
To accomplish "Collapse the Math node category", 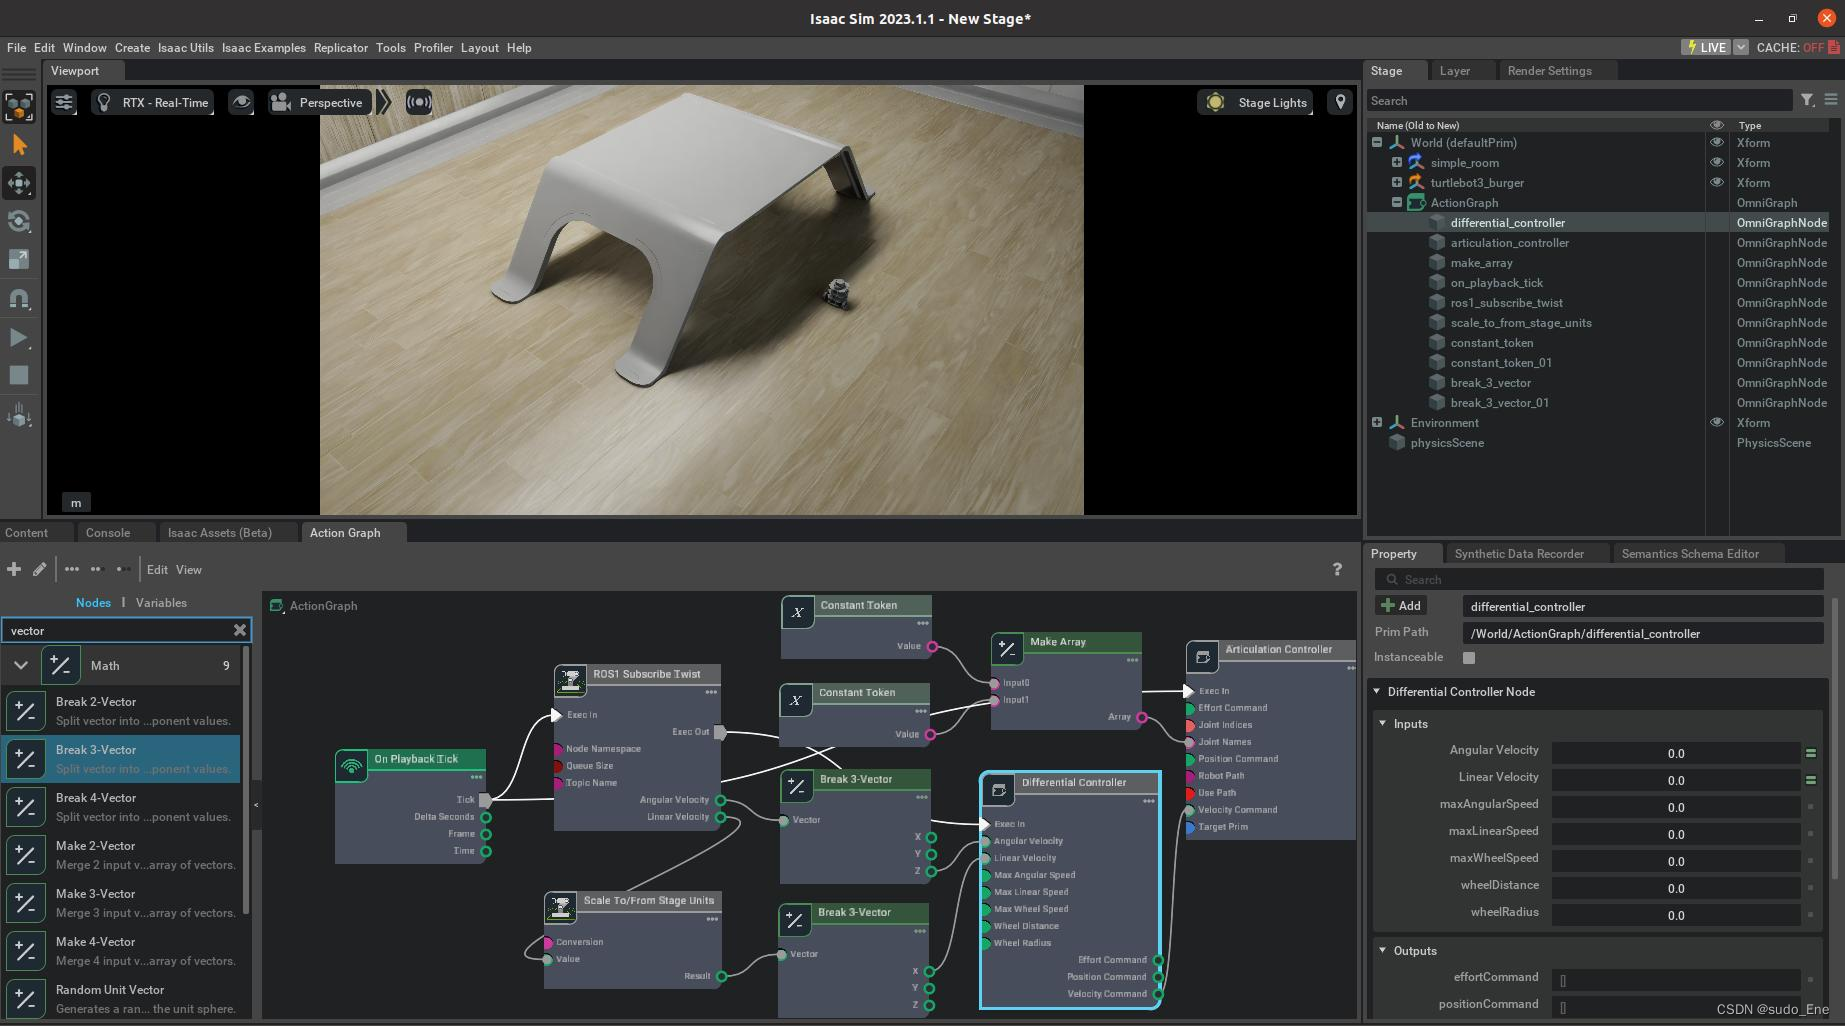I will [x=21, y=666].
